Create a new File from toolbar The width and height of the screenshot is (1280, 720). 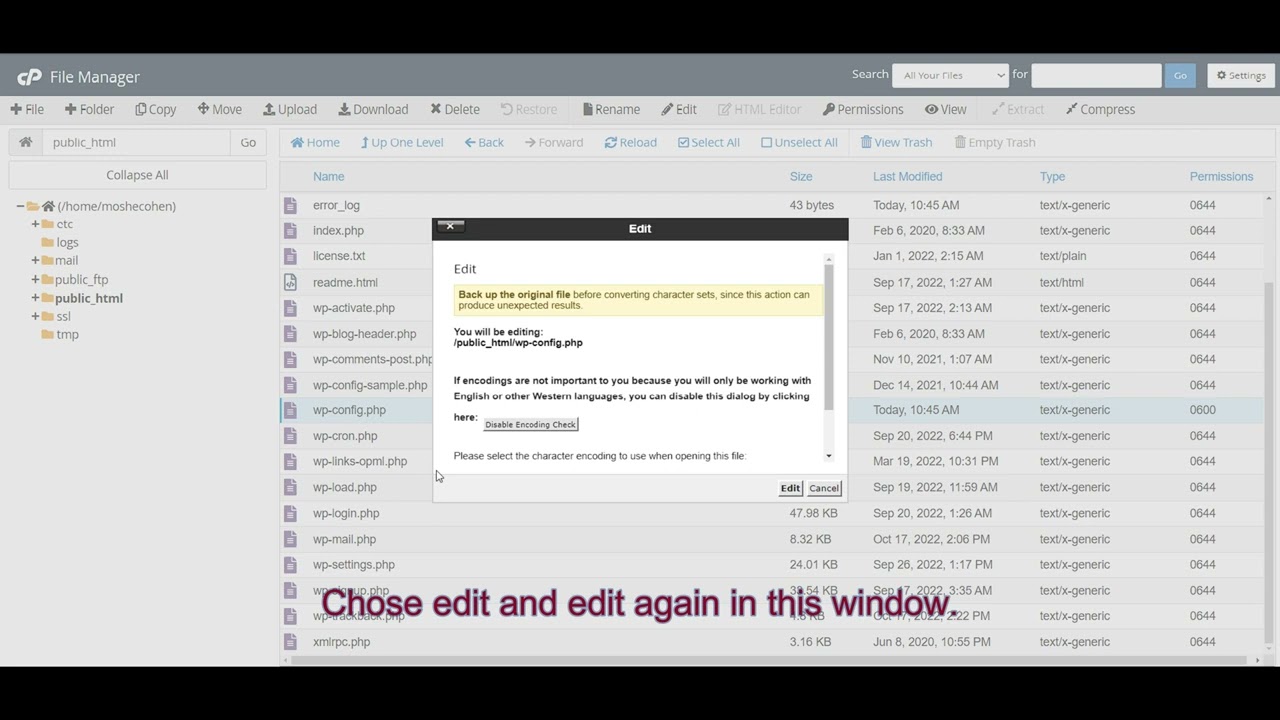[x=27, y=109]
